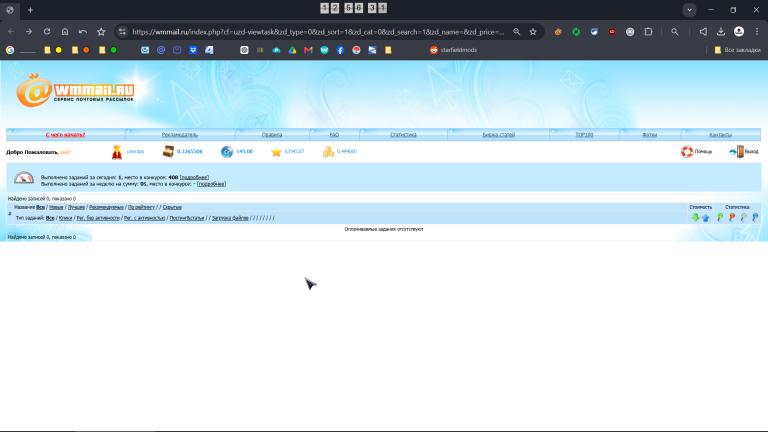Screen dimensions: 768x432
Task: Click the gold star rating icon
Action: [276, 152]
